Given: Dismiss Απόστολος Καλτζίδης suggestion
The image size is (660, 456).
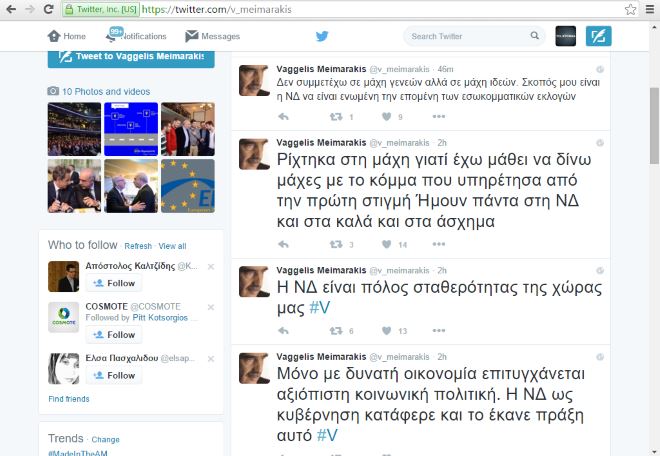Looking at the screenshot, I should [211, 267].
